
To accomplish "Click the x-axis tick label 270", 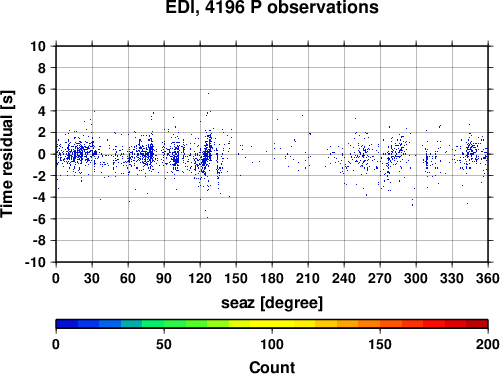I will pos(380,278).
